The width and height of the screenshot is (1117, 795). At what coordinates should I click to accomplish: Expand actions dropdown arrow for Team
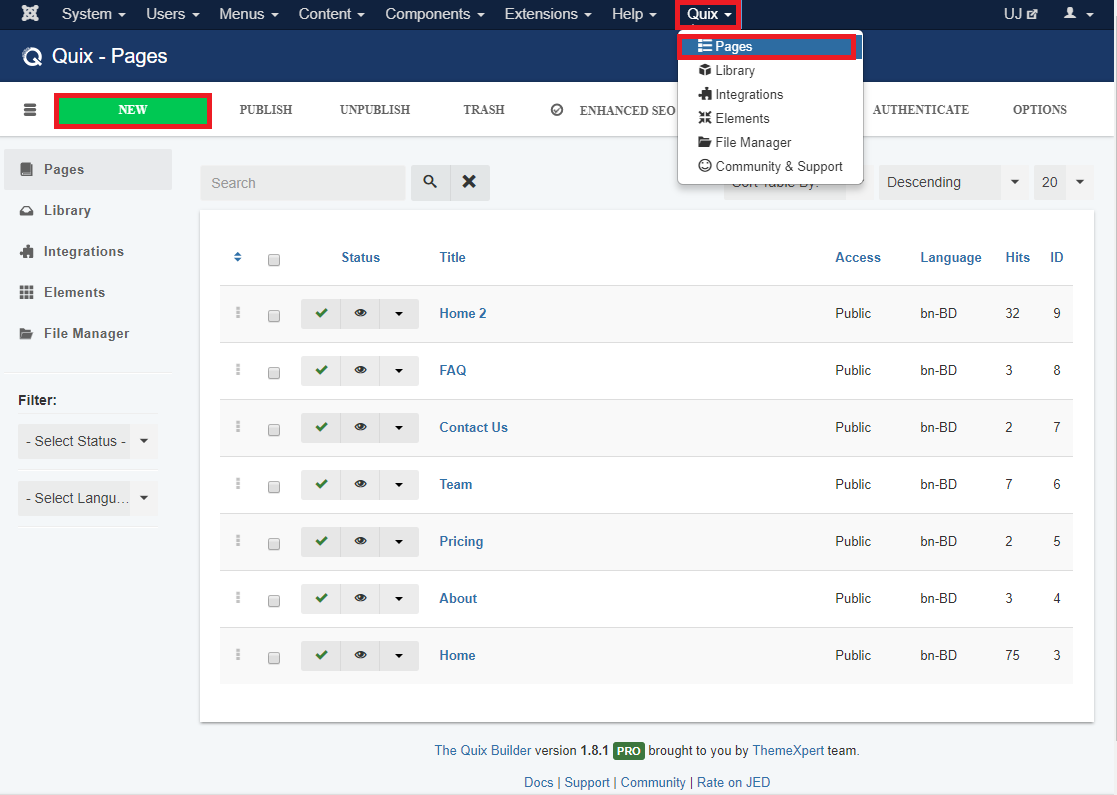tap(399, 484)
